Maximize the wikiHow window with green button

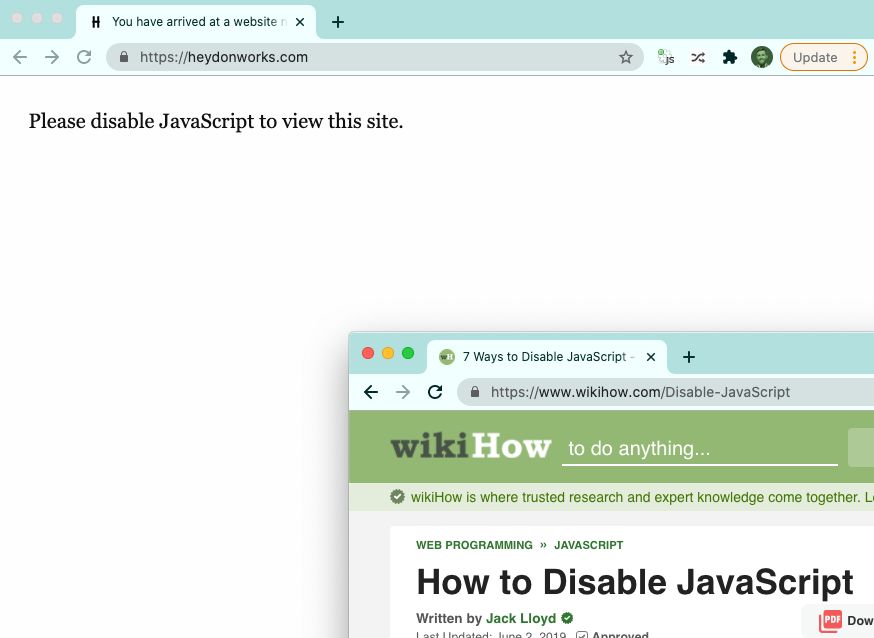coord(408,353)
